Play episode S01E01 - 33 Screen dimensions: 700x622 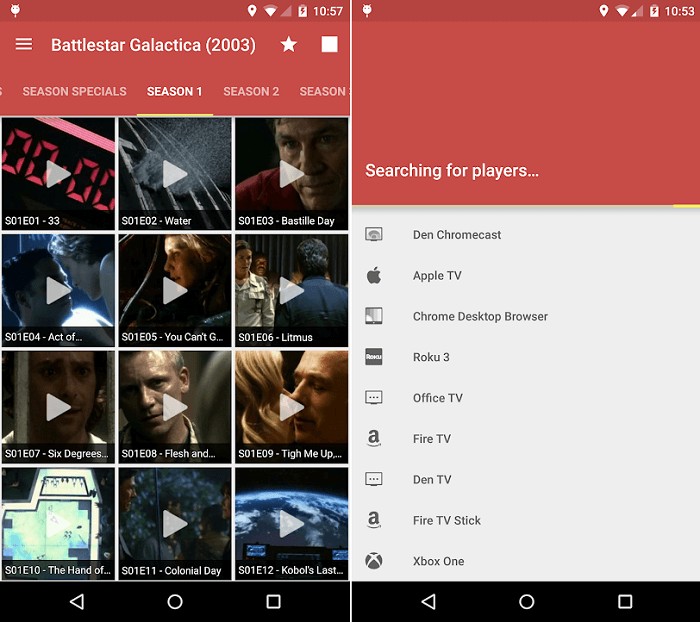pyautogui.click(x=58, y=174)
